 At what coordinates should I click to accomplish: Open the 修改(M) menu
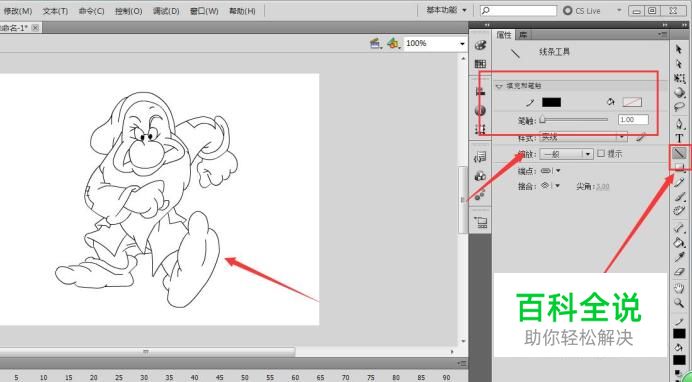point(17,11)
